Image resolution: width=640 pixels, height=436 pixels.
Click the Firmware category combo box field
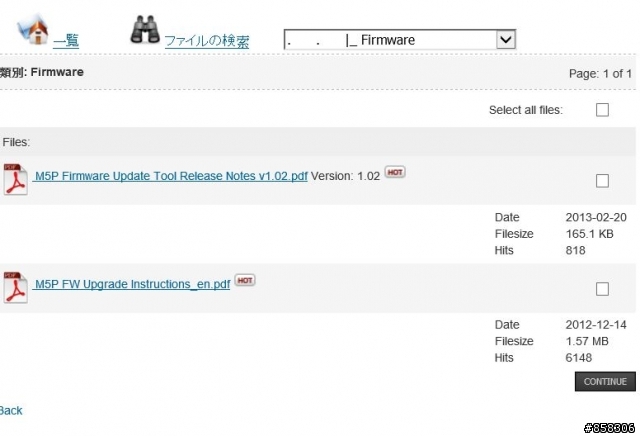coord(400,40)
